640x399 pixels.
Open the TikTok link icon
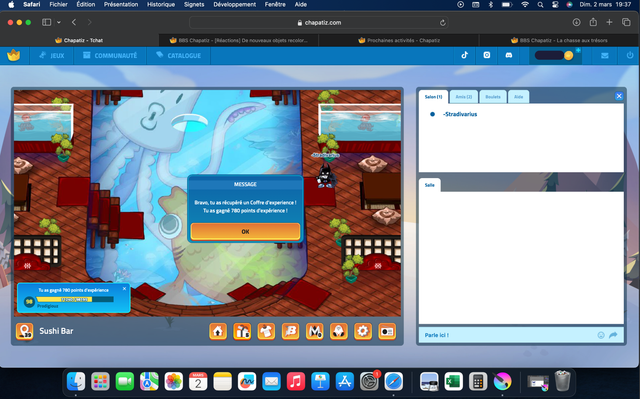point(464,55)
